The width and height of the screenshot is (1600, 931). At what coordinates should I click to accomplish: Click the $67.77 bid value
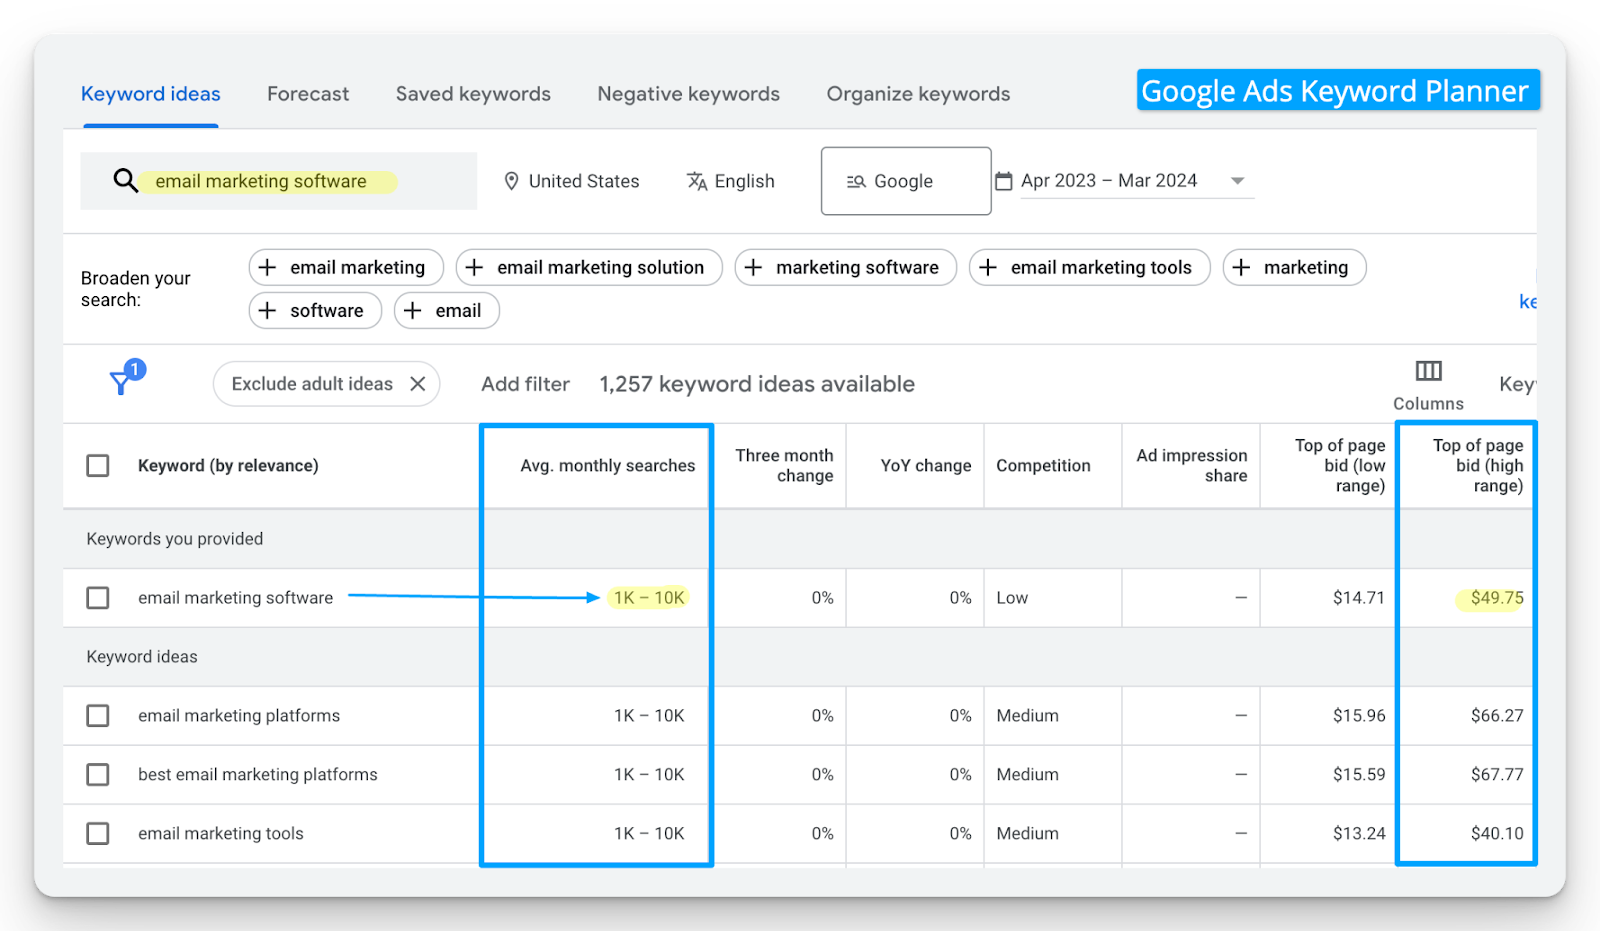coord(1497,774)
